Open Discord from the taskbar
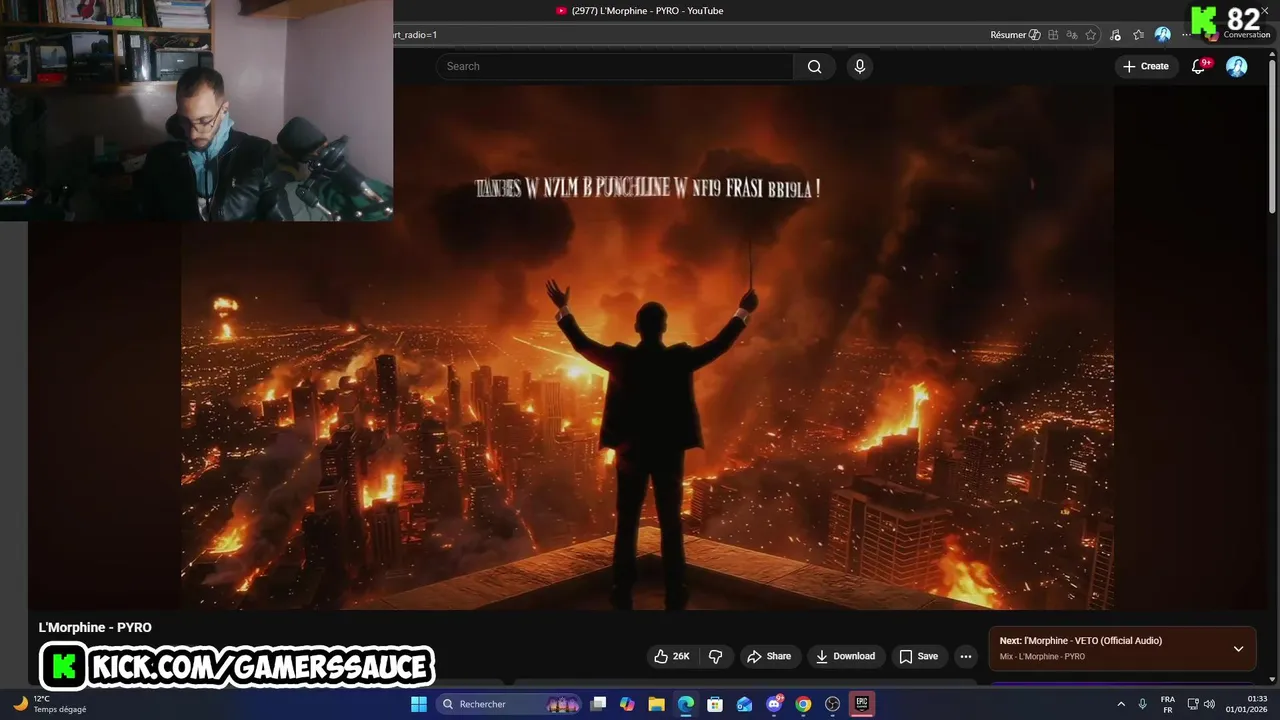Image resolution: width=1280 pixels, height=720 pixels. coord(774,704)
